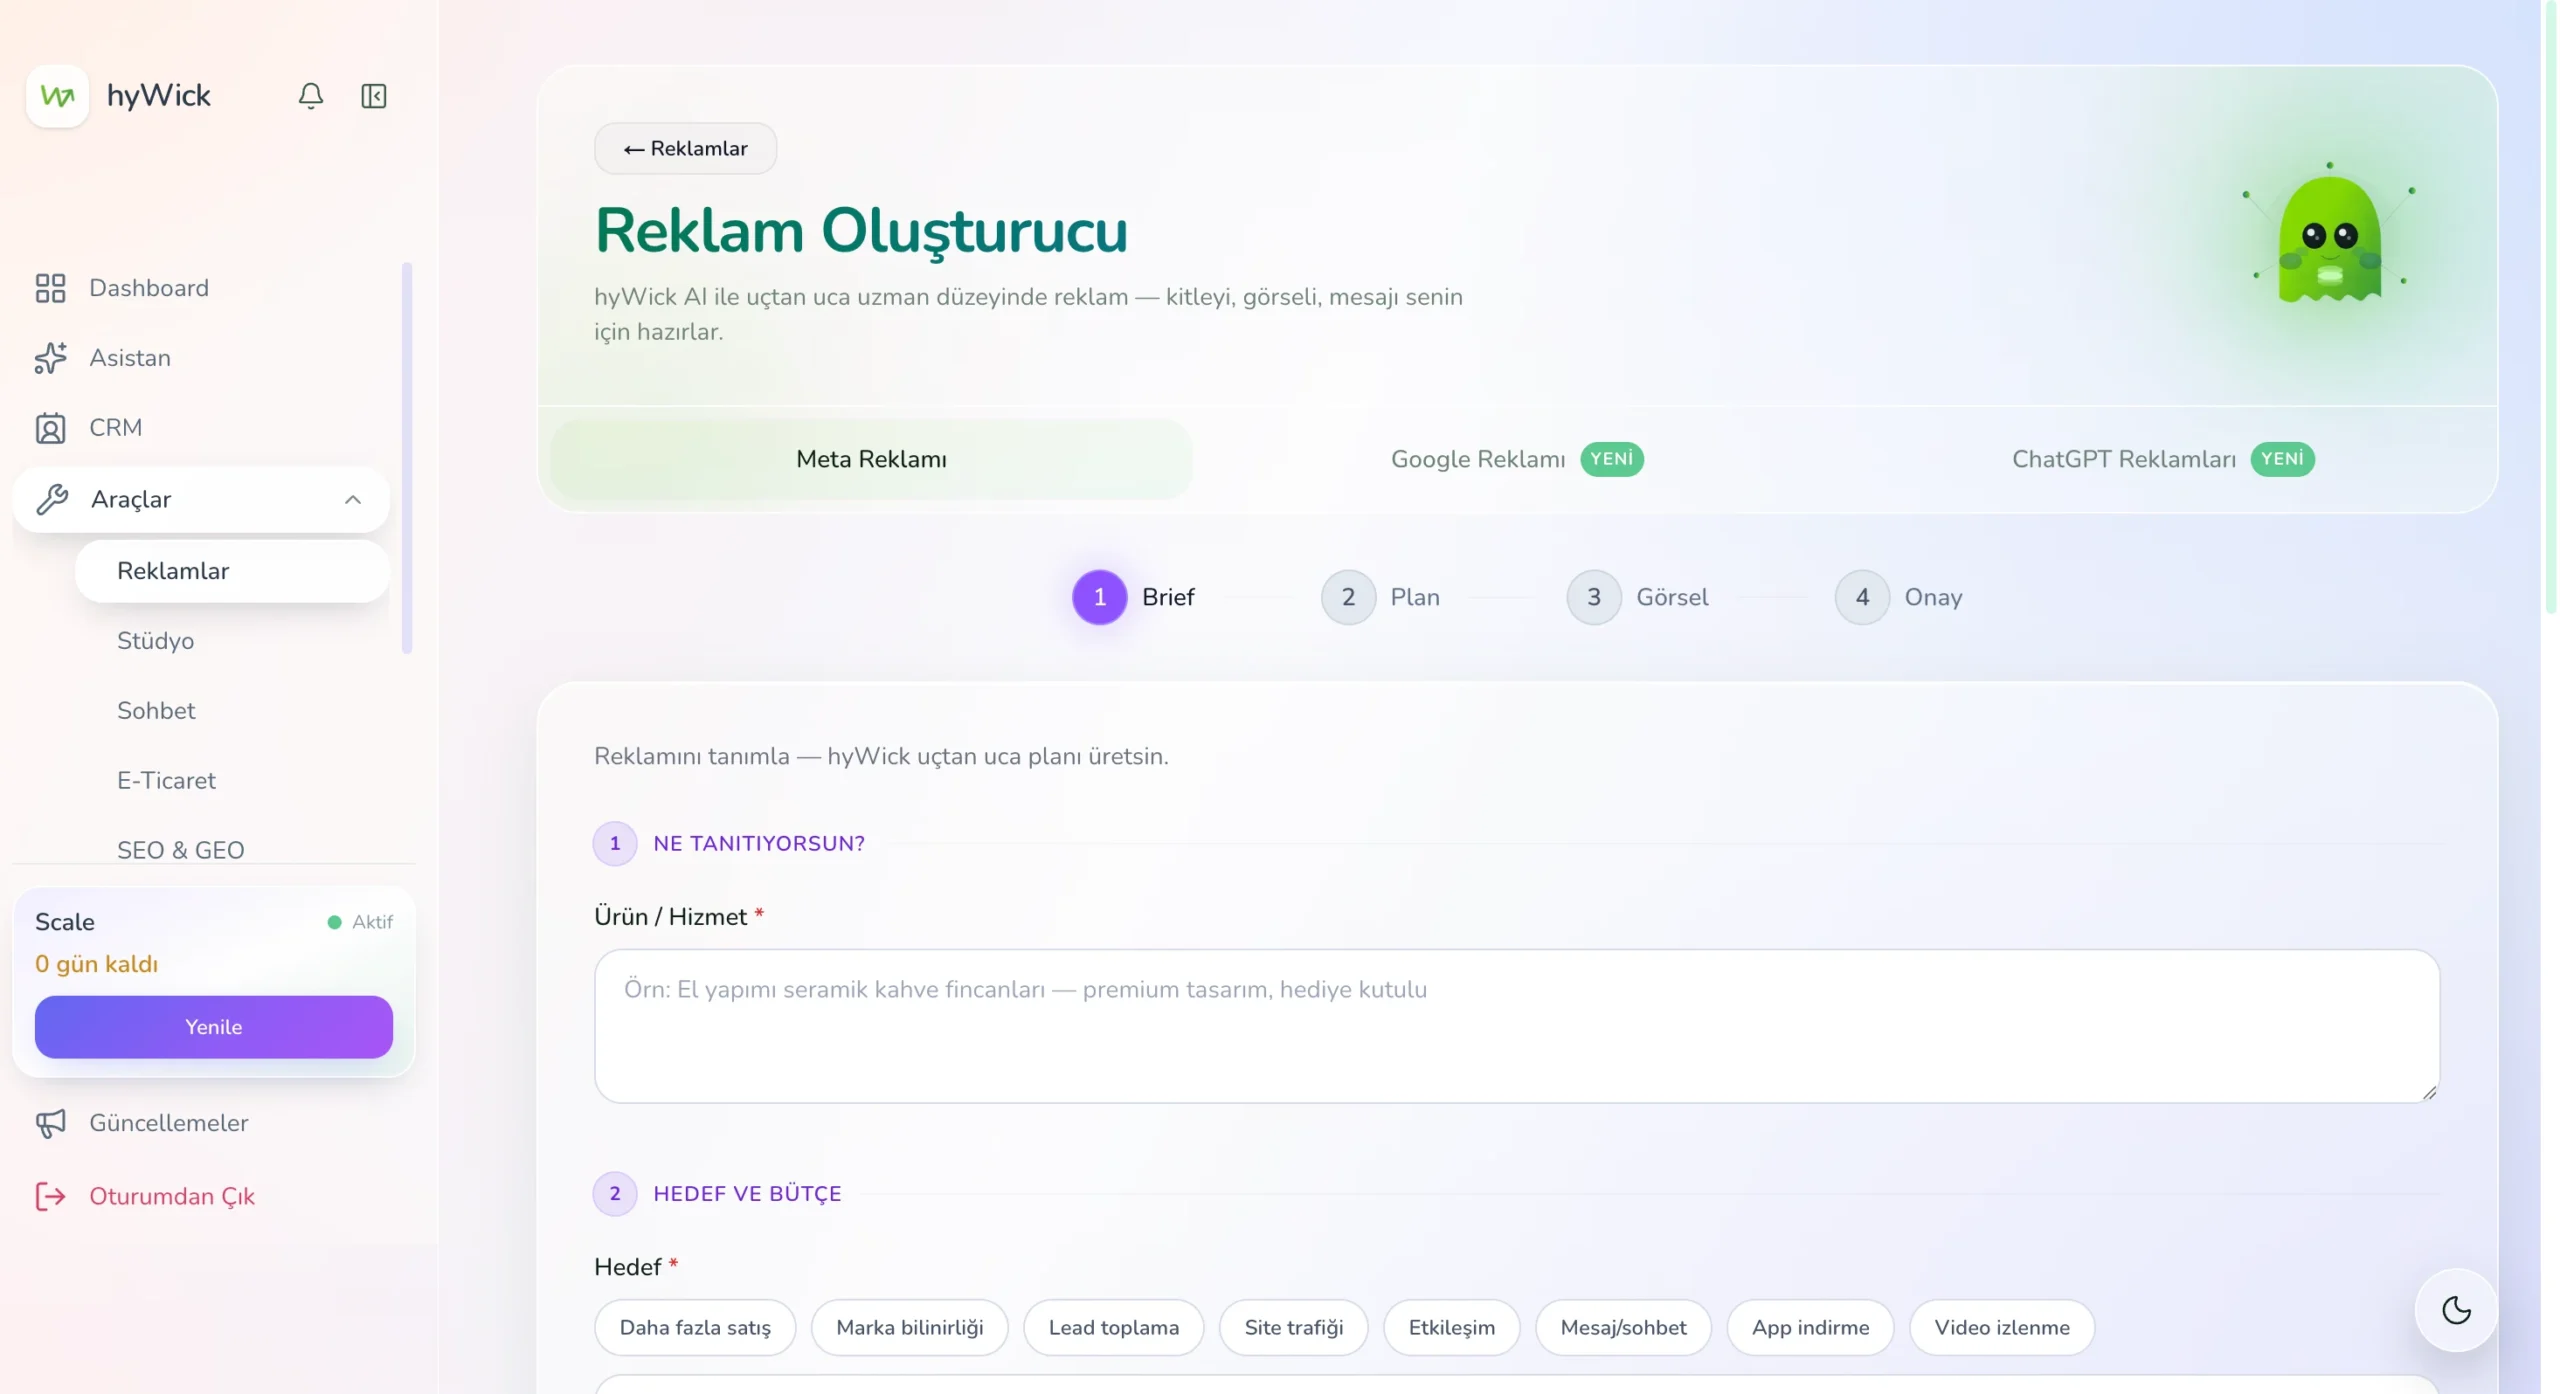Select Sohbet submenu item

[232, 711]
